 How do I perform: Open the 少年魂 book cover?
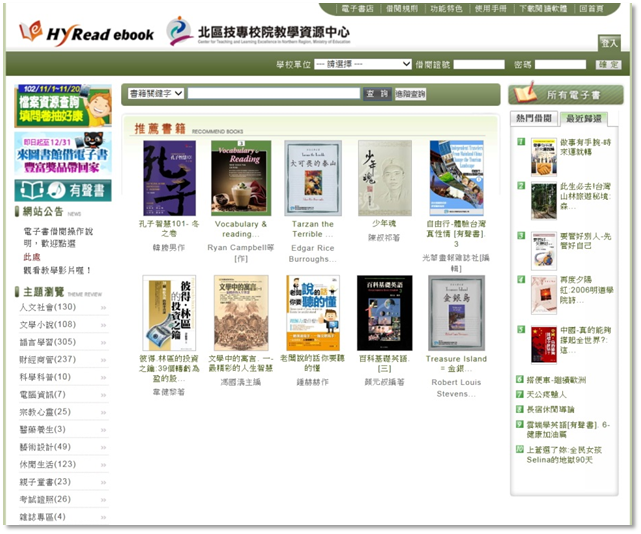[385, 178]
